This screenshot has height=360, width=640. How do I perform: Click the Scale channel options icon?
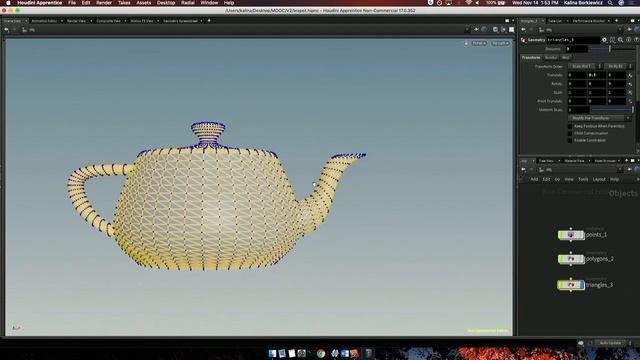coord(630,93)
